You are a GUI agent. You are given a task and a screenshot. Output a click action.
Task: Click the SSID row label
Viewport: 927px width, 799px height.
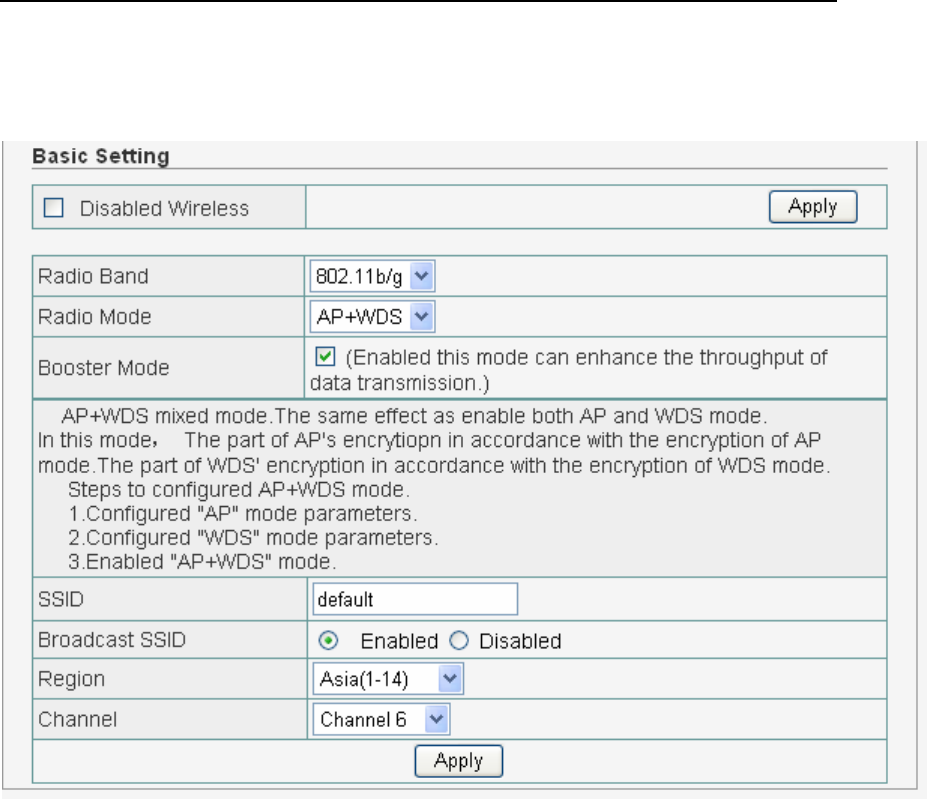[56, 600]
